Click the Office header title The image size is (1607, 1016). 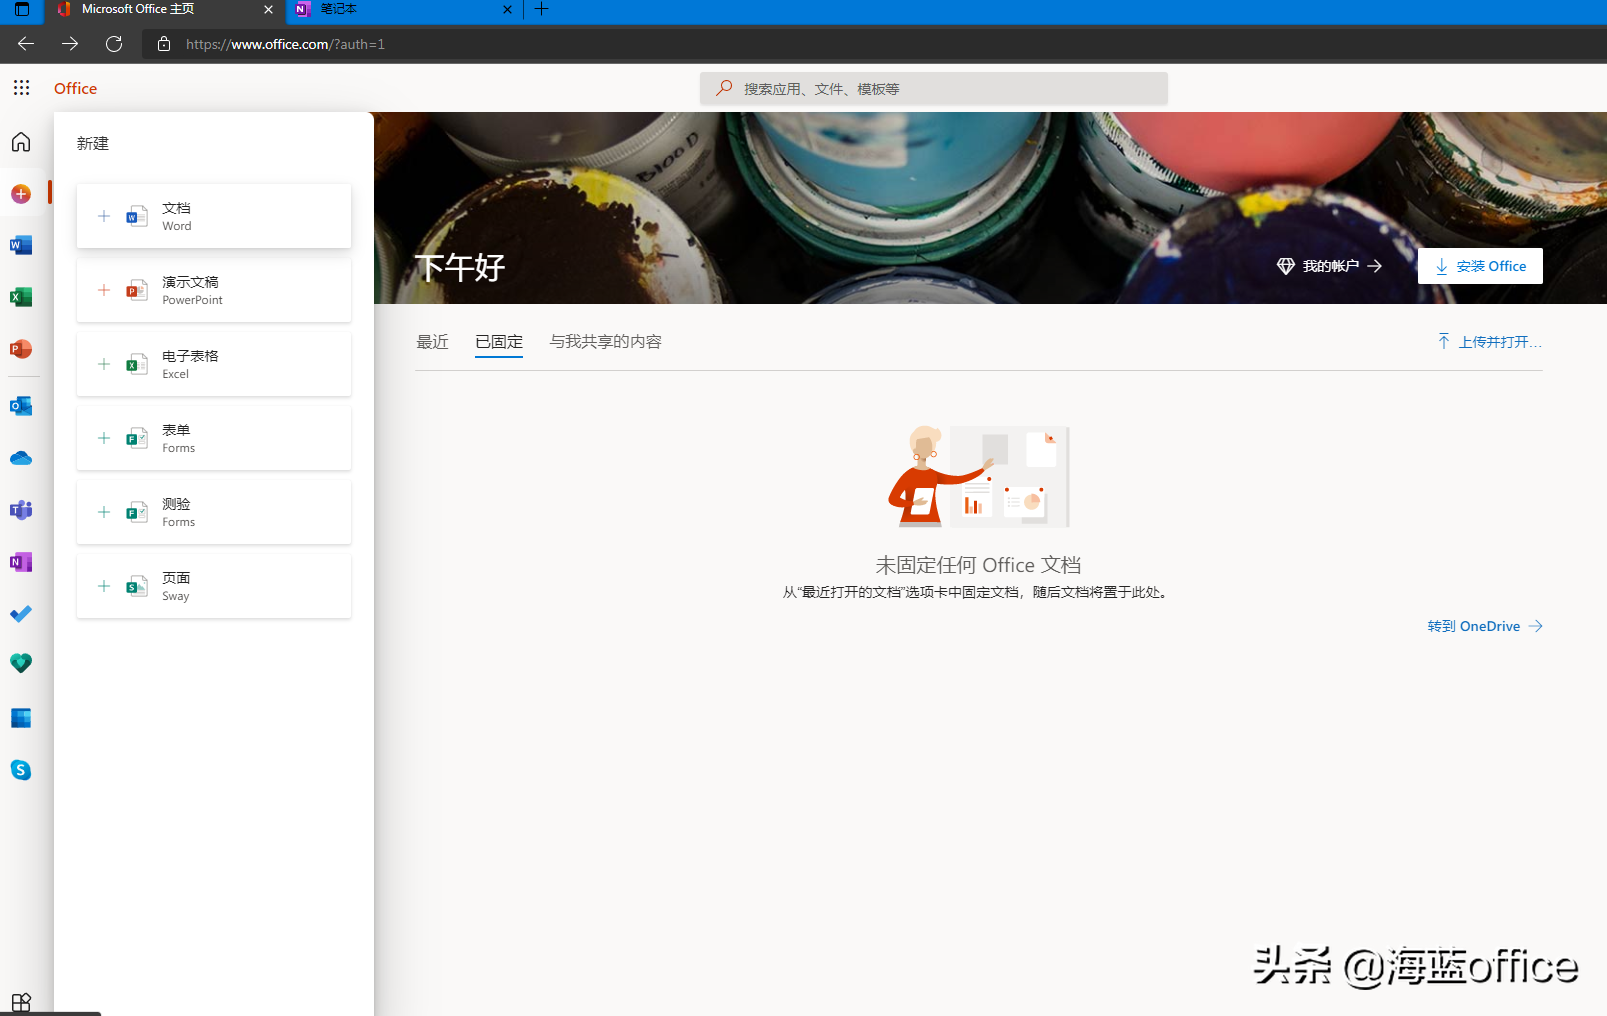click(75, 88)
